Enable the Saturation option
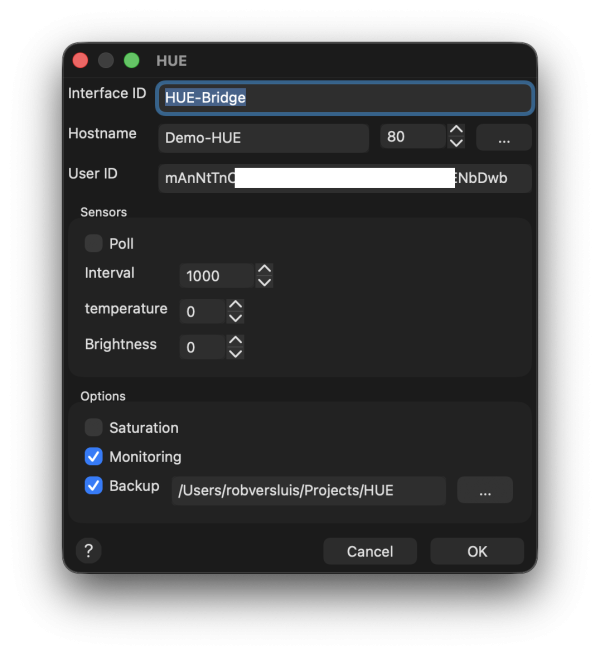This screenshot has width=600, height=656. coord(94,427)
